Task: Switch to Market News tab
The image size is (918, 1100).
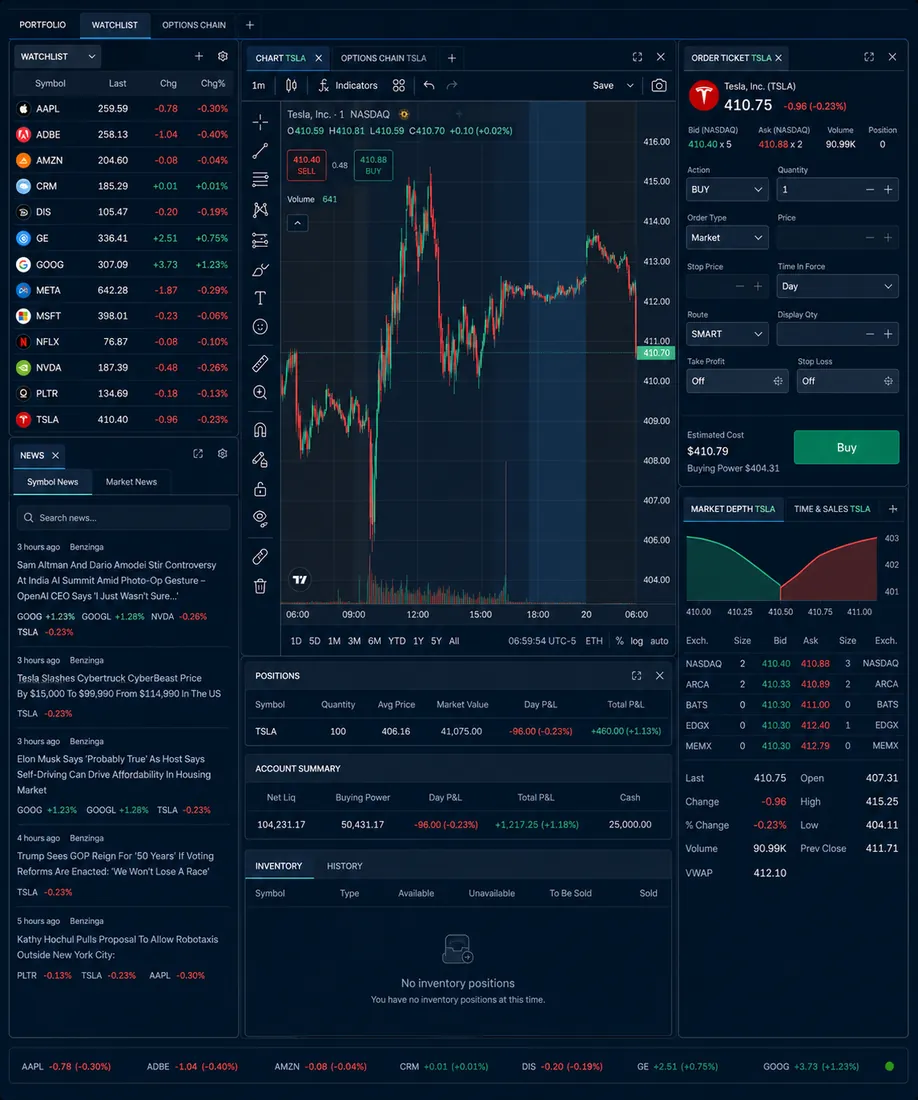Action: click(131, 482)
